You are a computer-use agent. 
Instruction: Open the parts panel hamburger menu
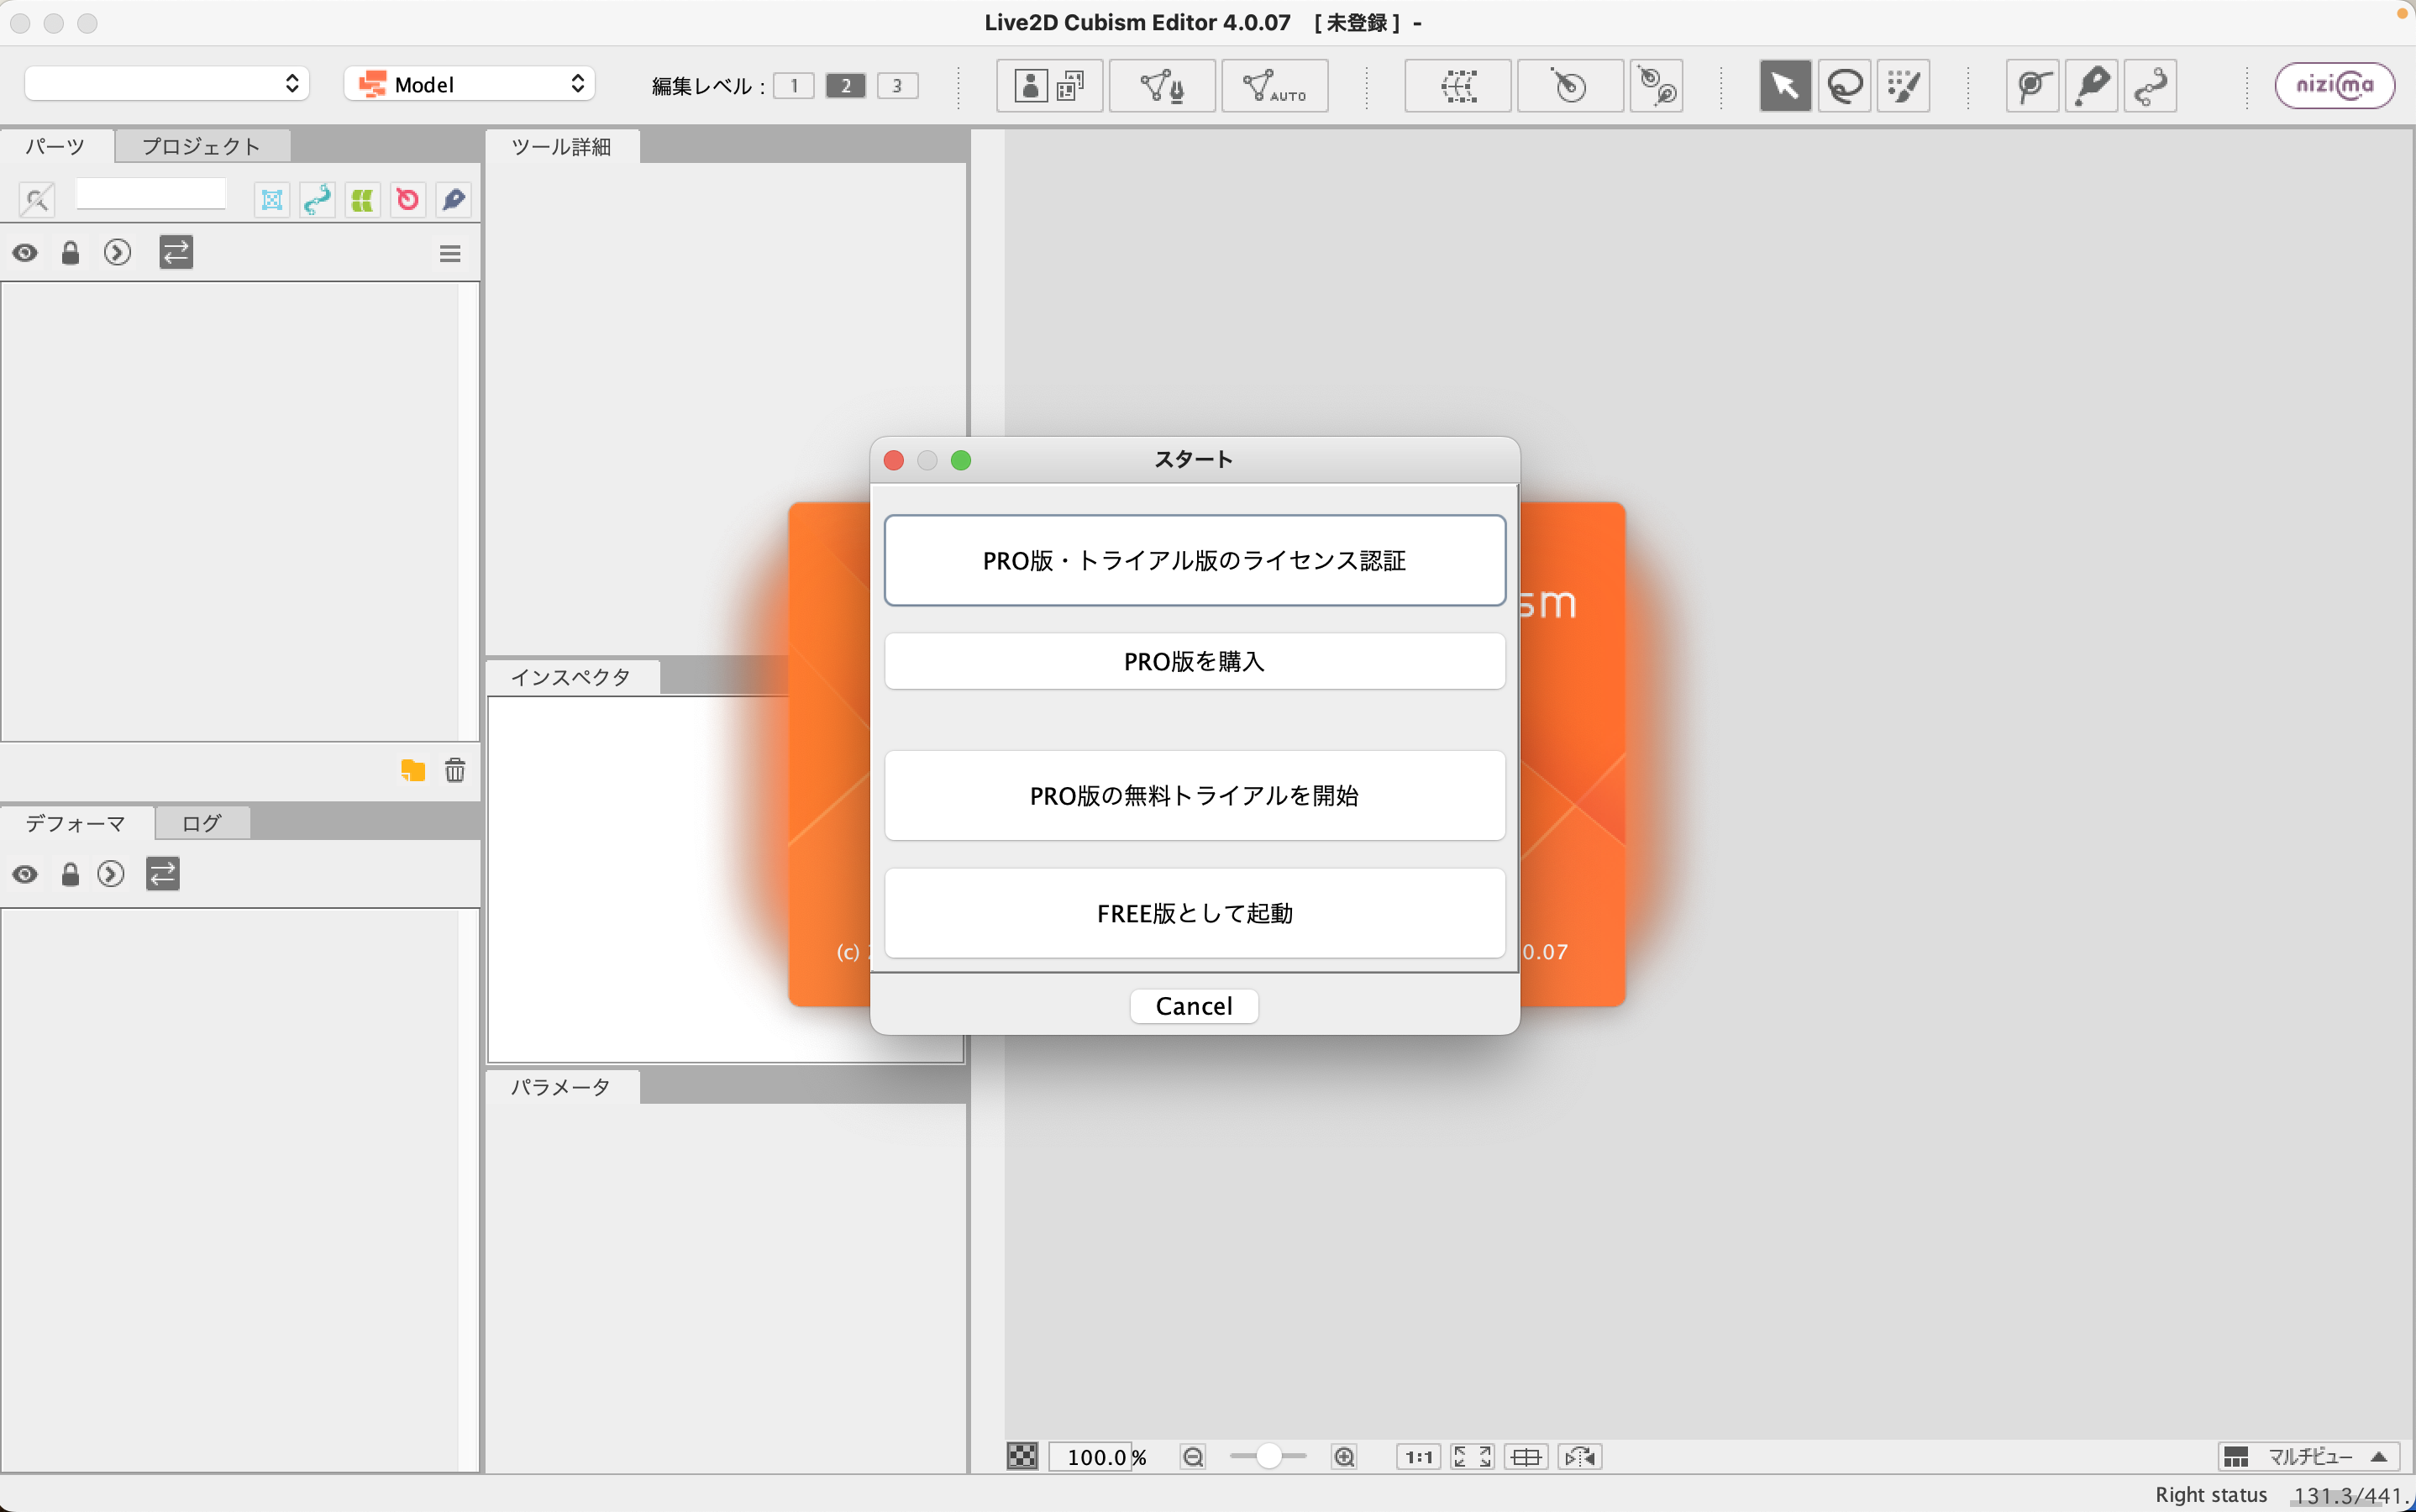450,253
